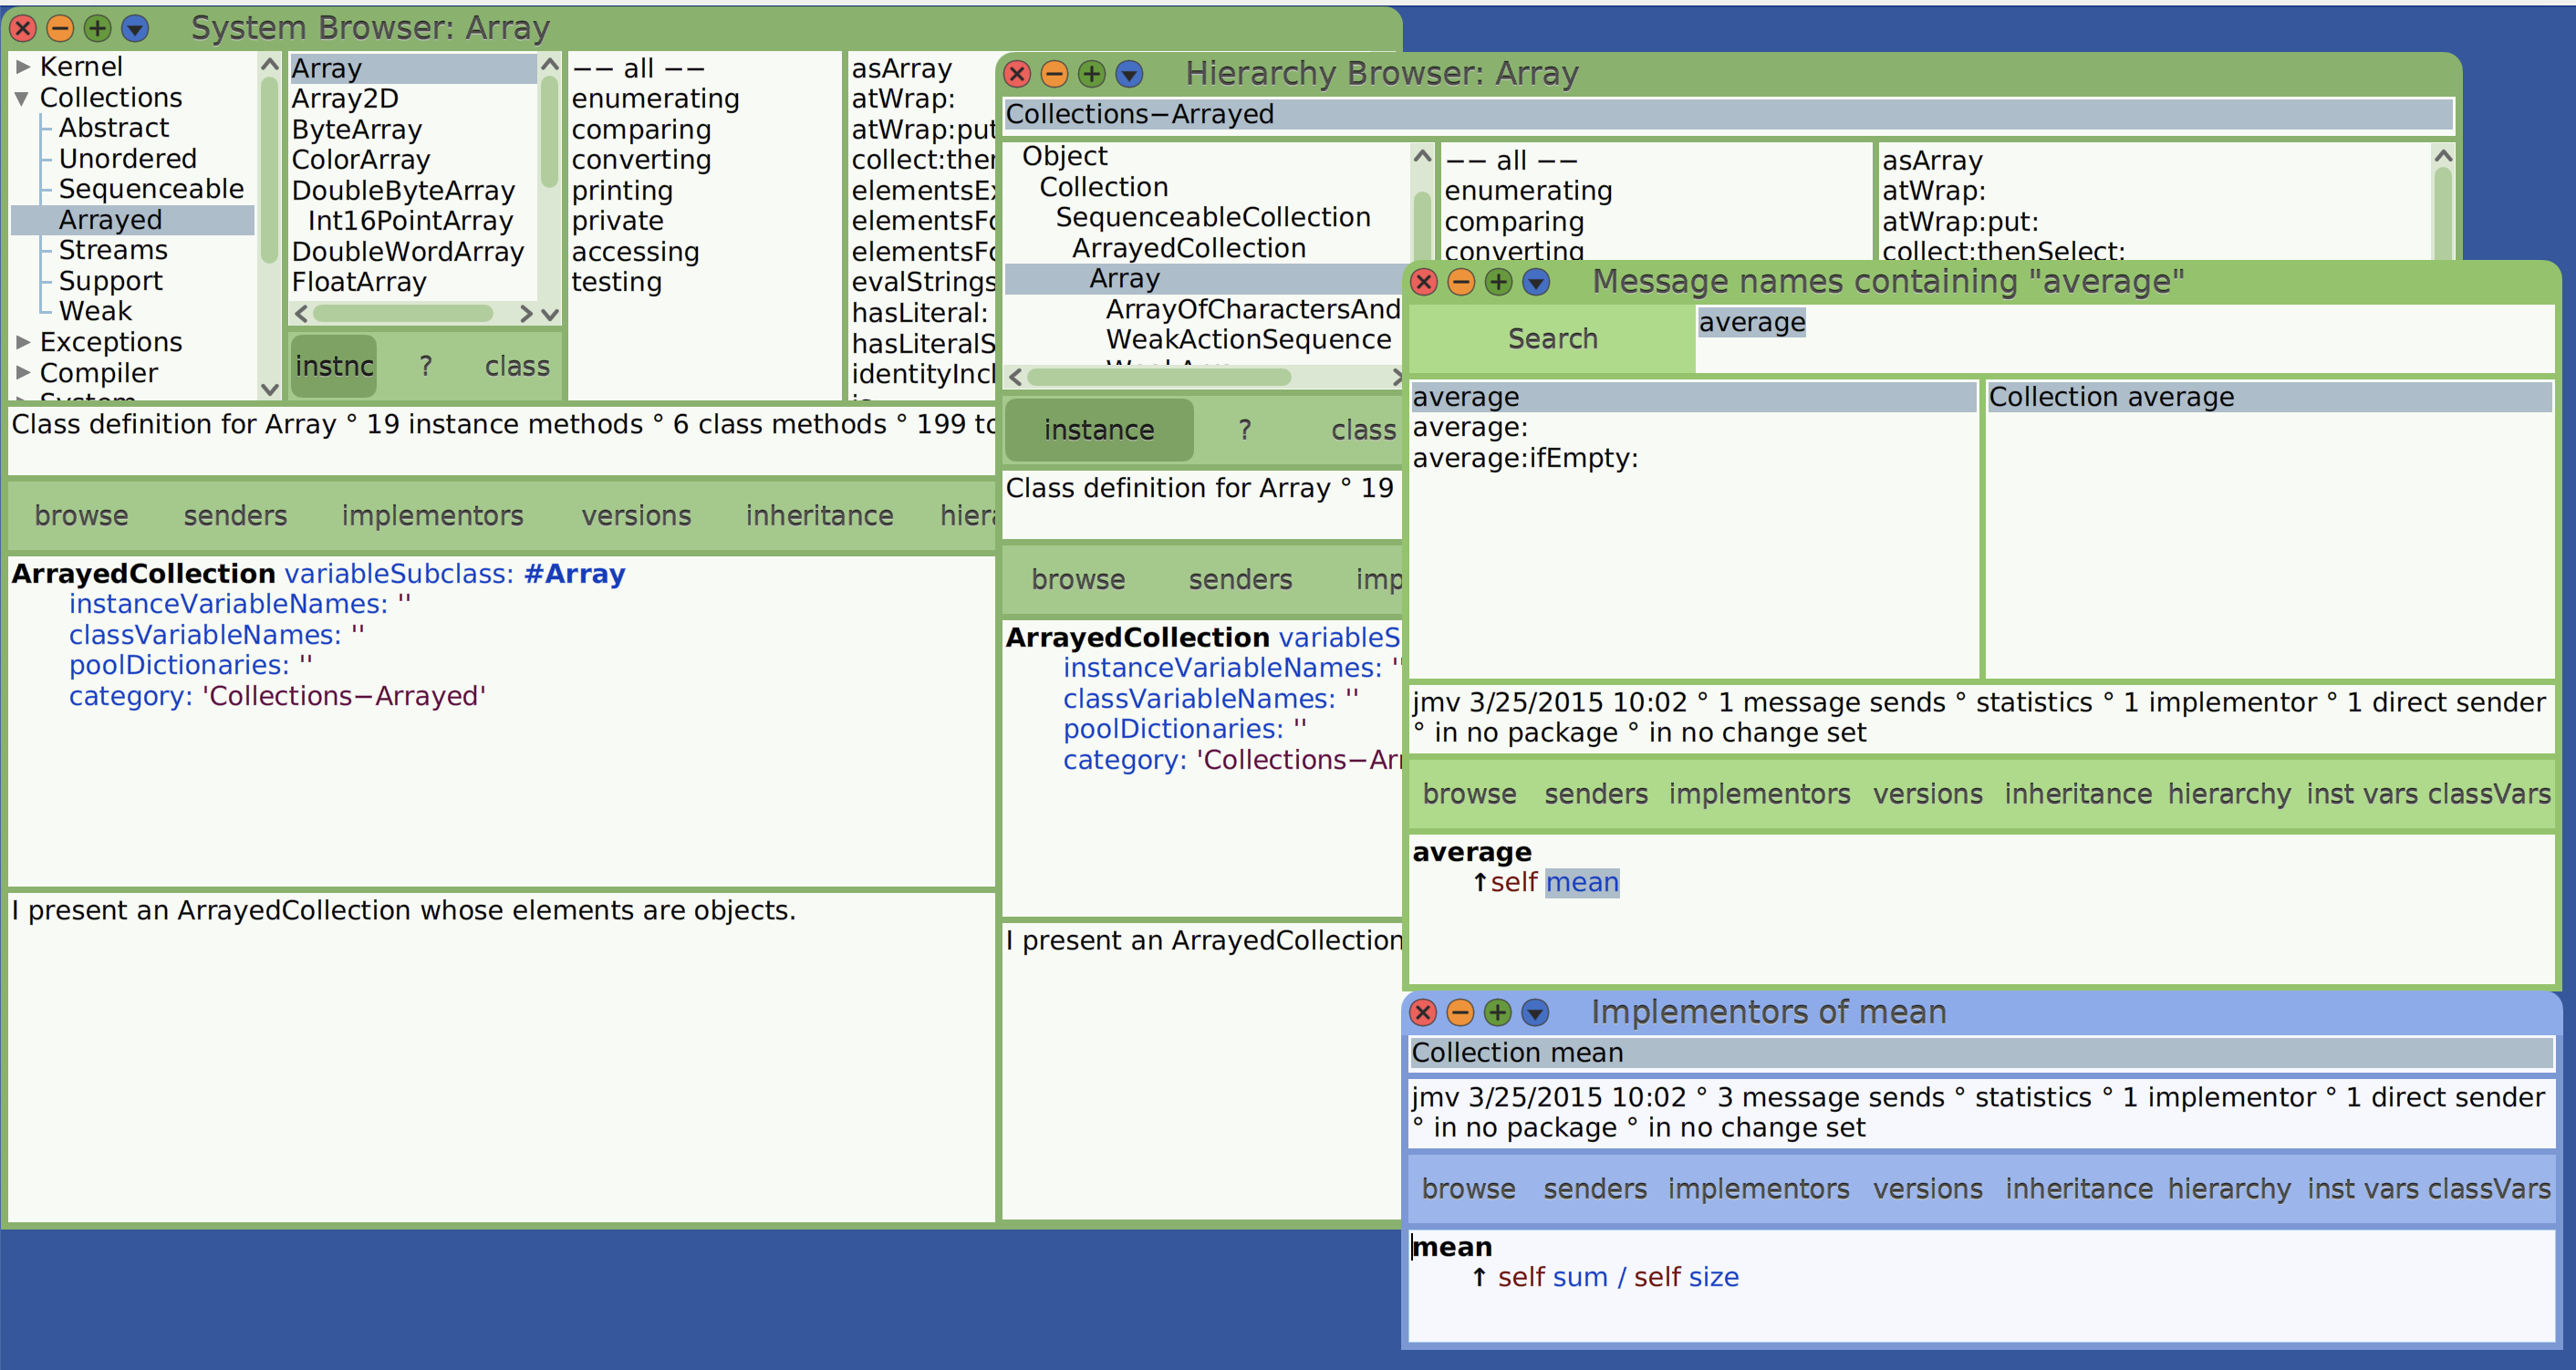The height and width of the screenshot is (1370, 2576).
Task: Expand the Kernel category
Action: pyautogui.click(x=22, y=66)
